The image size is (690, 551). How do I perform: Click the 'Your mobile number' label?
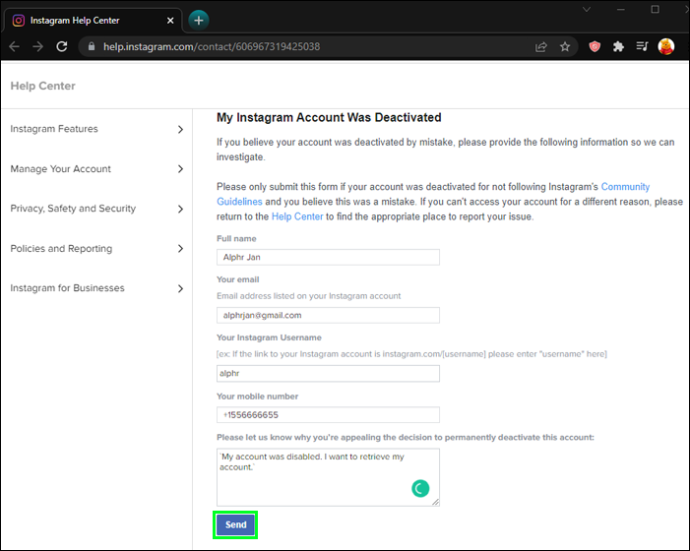point(257,396)
